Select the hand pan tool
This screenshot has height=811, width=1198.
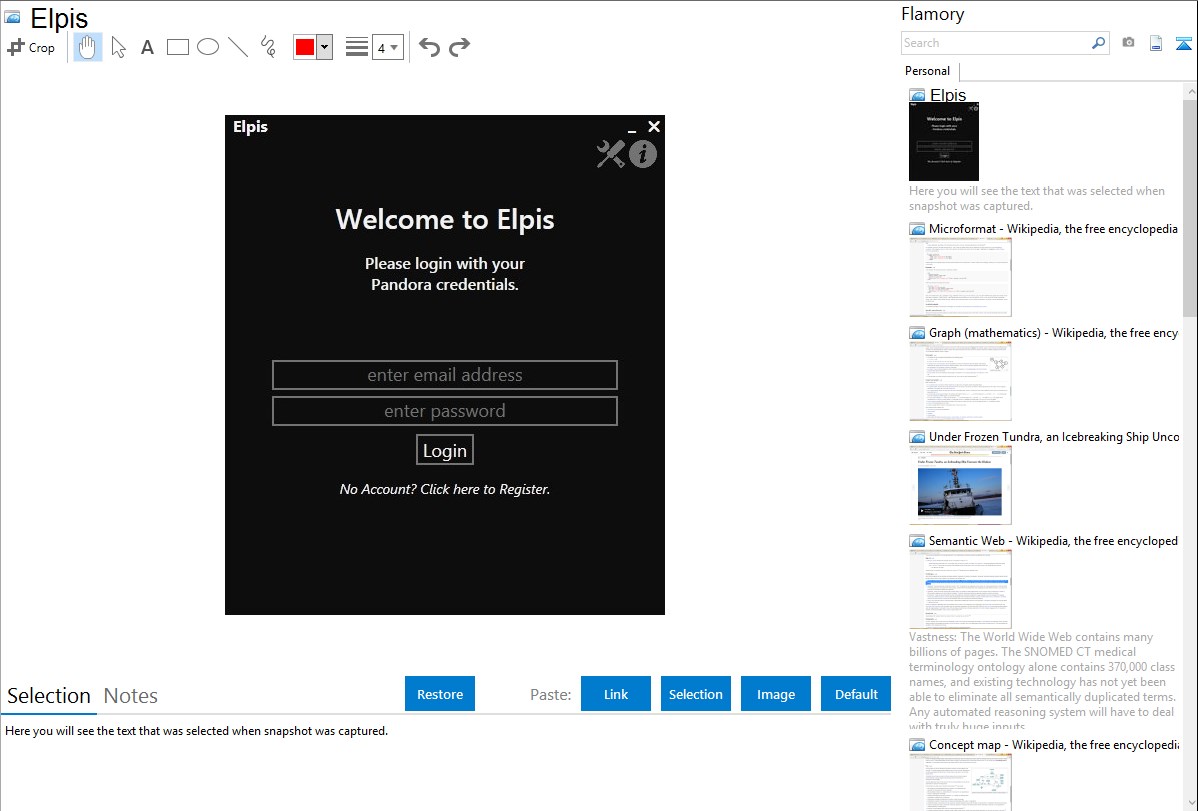pyautogui.click(x=88, y=47)
